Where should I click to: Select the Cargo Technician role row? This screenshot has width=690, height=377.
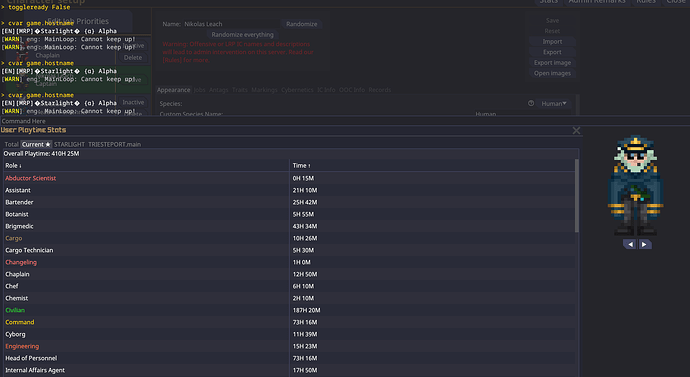click(x=290, y=250)
